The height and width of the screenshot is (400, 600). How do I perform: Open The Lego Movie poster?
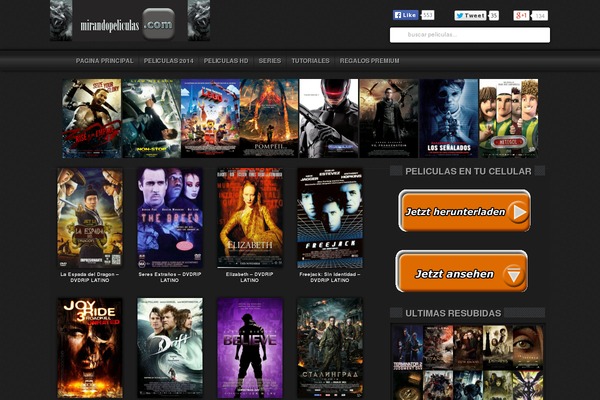[x=210, y=118]
